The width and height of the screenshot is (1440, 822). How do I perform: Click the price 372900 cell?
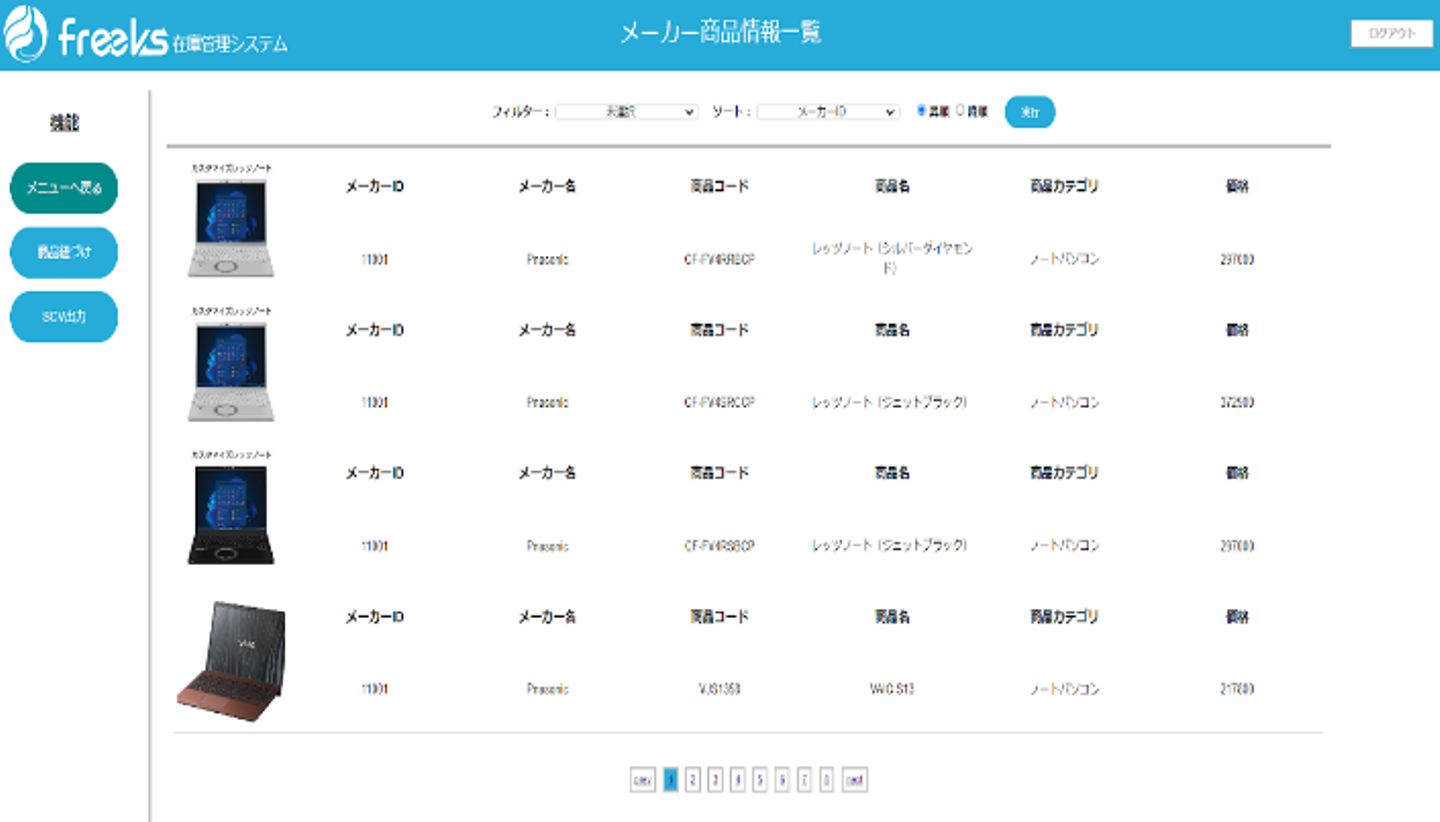(x=1237, y=402)
